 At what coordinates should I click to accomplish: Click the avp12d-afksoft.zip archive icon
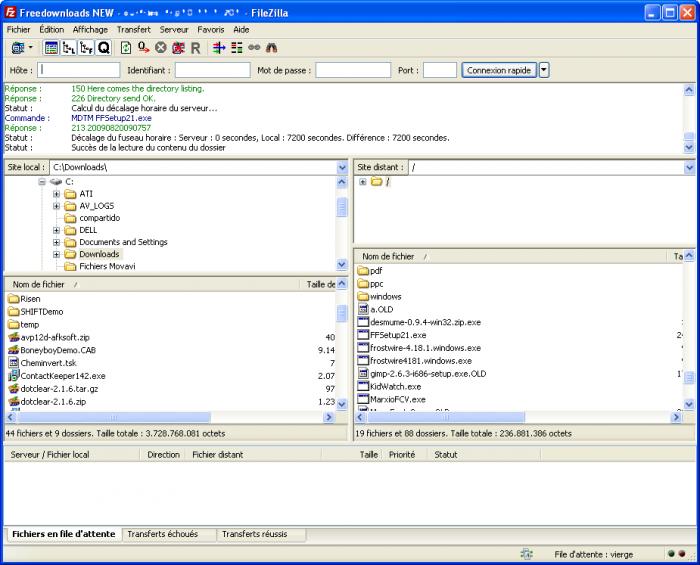13,337
